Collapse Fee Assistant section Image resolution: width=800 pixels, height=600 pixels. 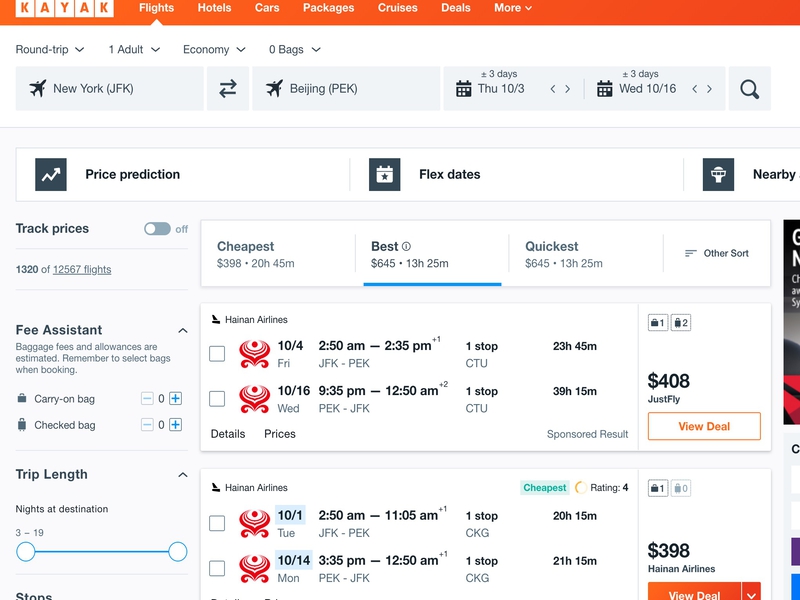(183, 331)
